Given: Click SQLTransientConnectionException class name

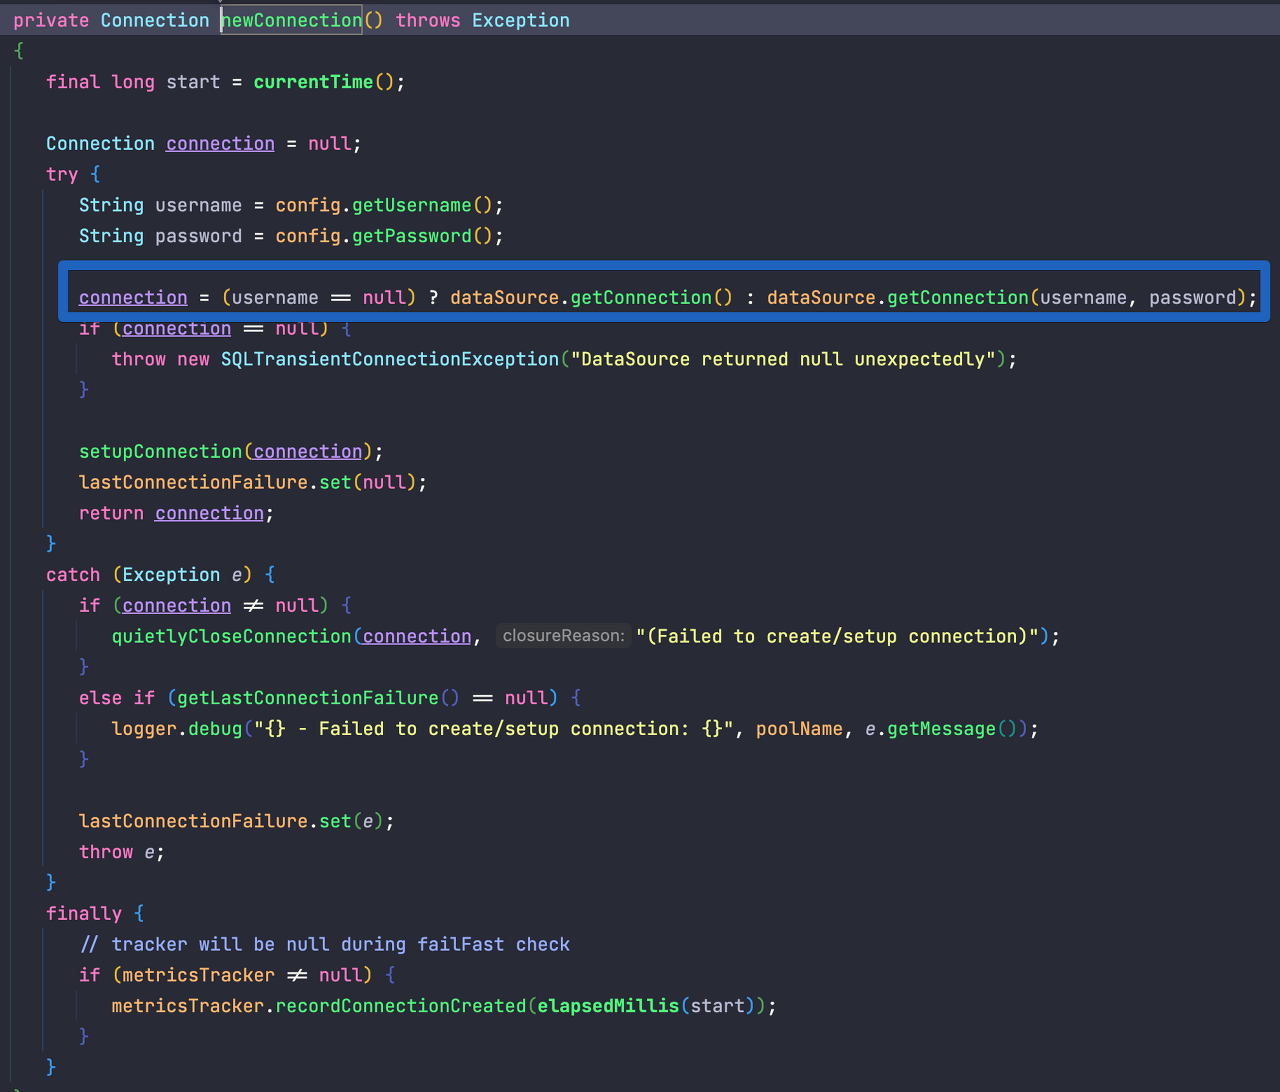Looking at the screenshot, I should [x=390, y=359].
